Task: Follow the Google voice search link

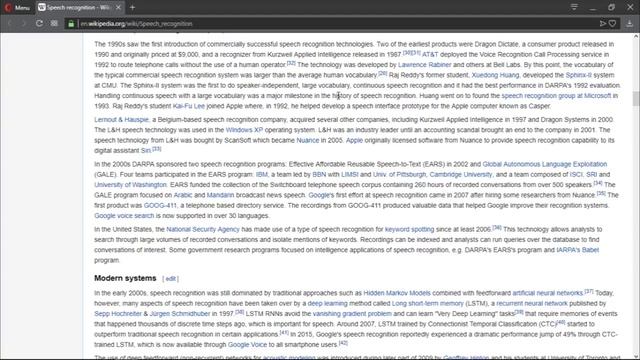Action: (x=124, y=216)
